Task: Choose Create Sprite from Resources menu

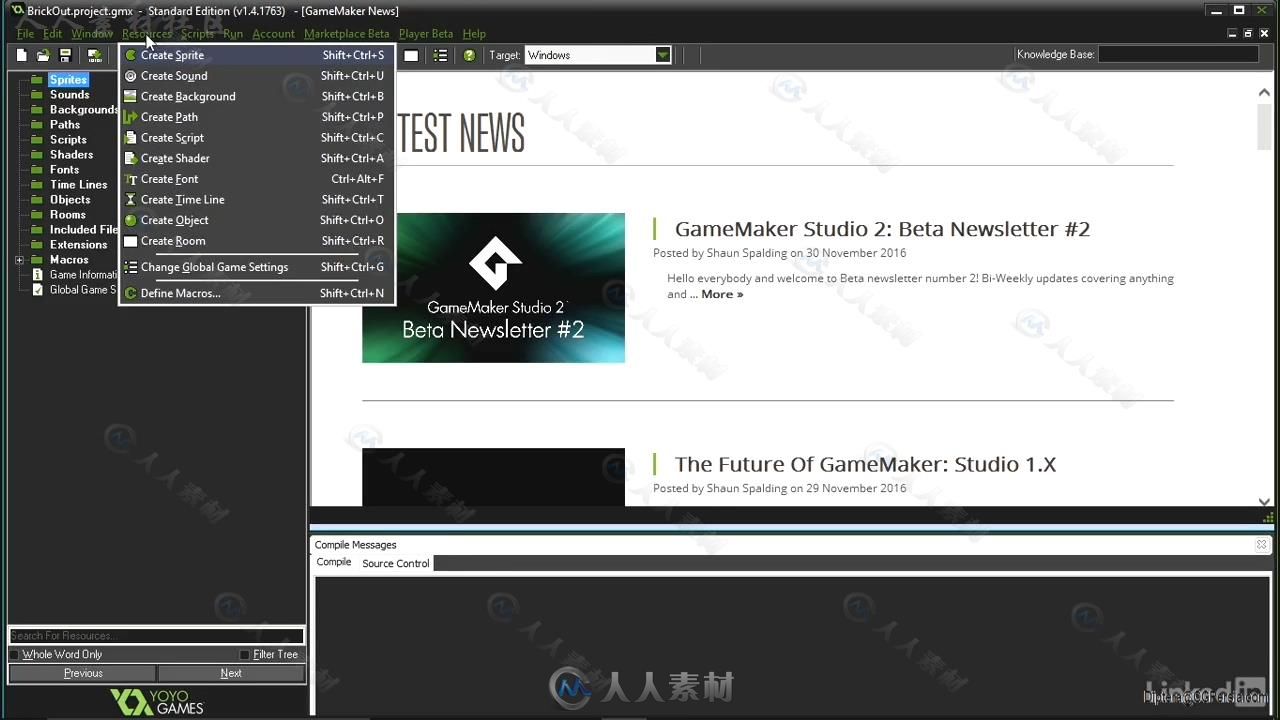Action: [257, 55]
